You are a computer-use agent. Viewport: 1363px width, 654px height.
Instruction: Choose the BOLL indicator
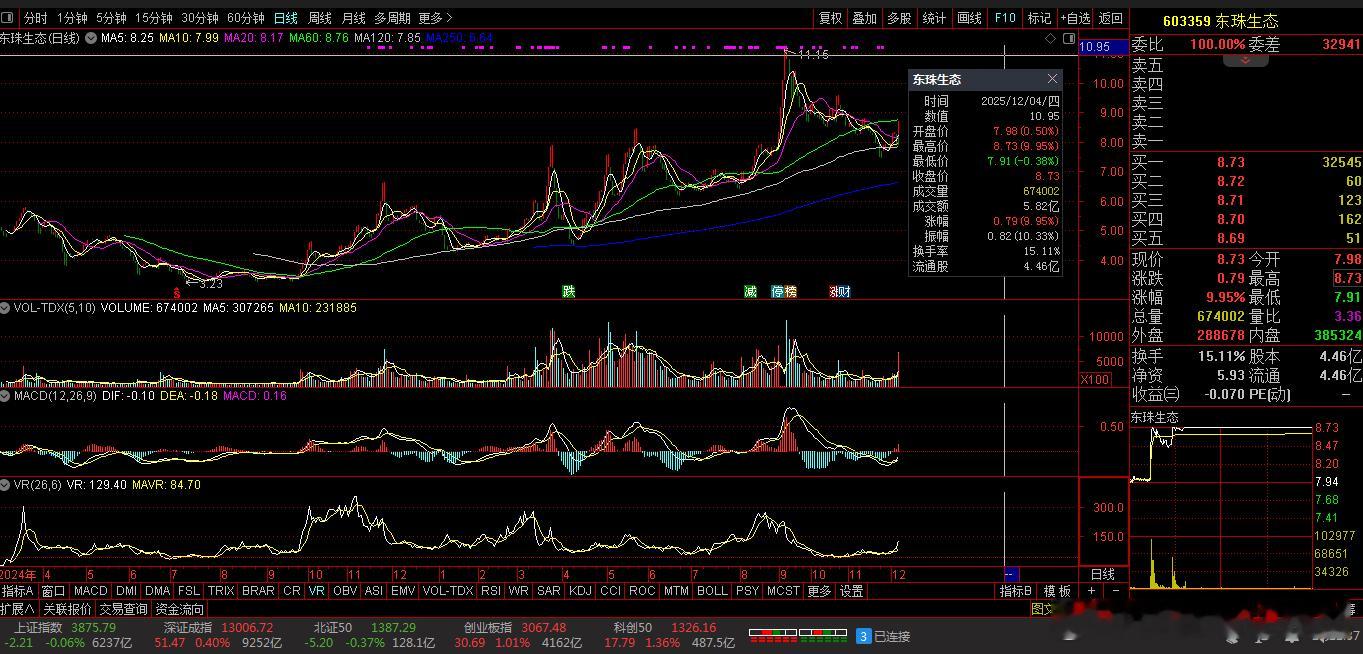tap(712, 591)
